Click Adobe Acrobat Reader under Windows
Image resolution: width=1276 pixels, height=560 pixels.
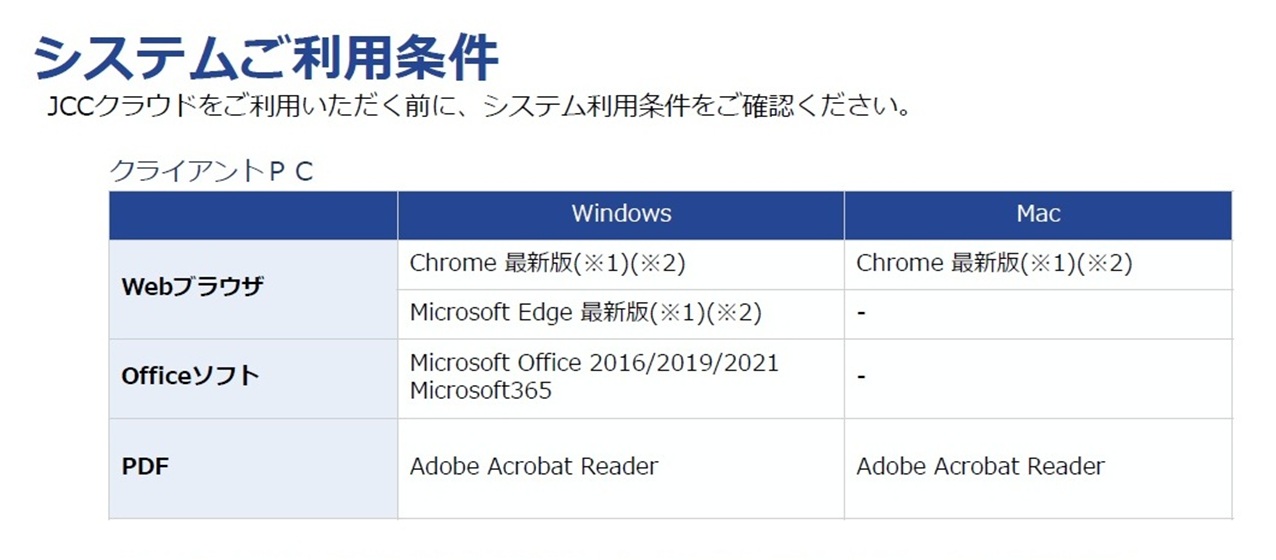point(534,466)
